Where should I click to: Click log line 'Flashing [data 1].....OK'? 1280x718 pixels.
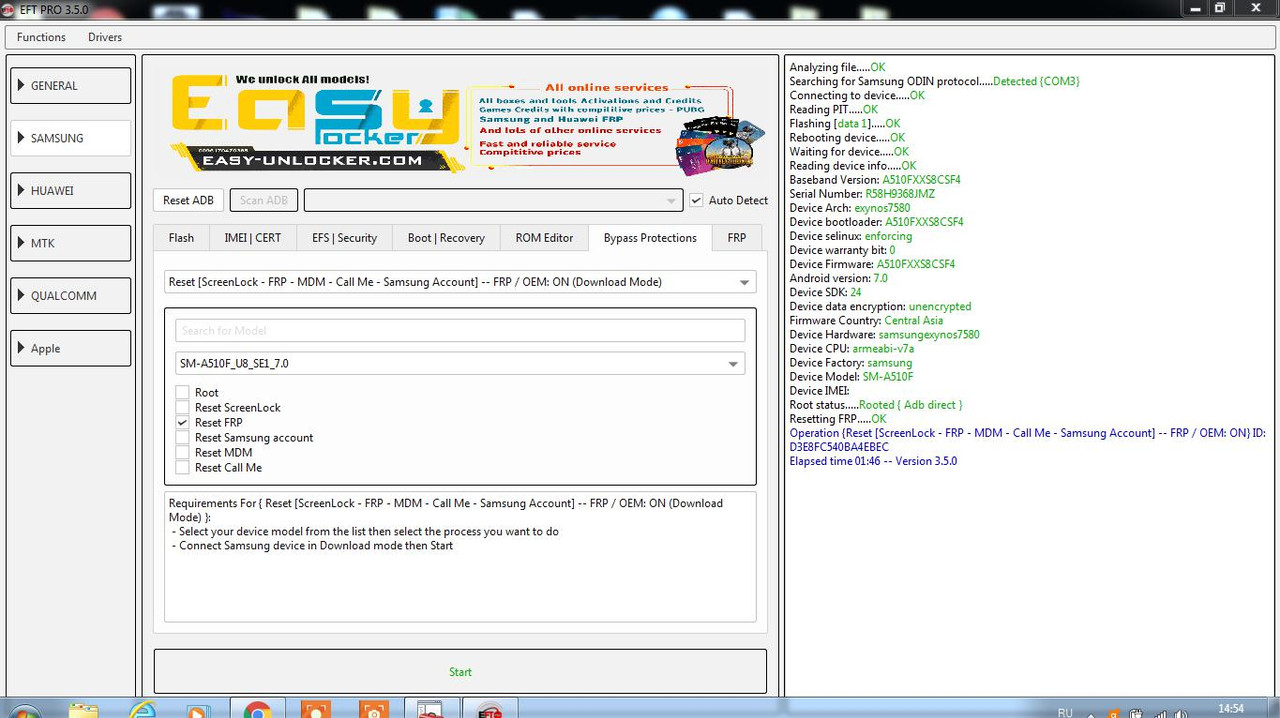[x=845, y=124]
